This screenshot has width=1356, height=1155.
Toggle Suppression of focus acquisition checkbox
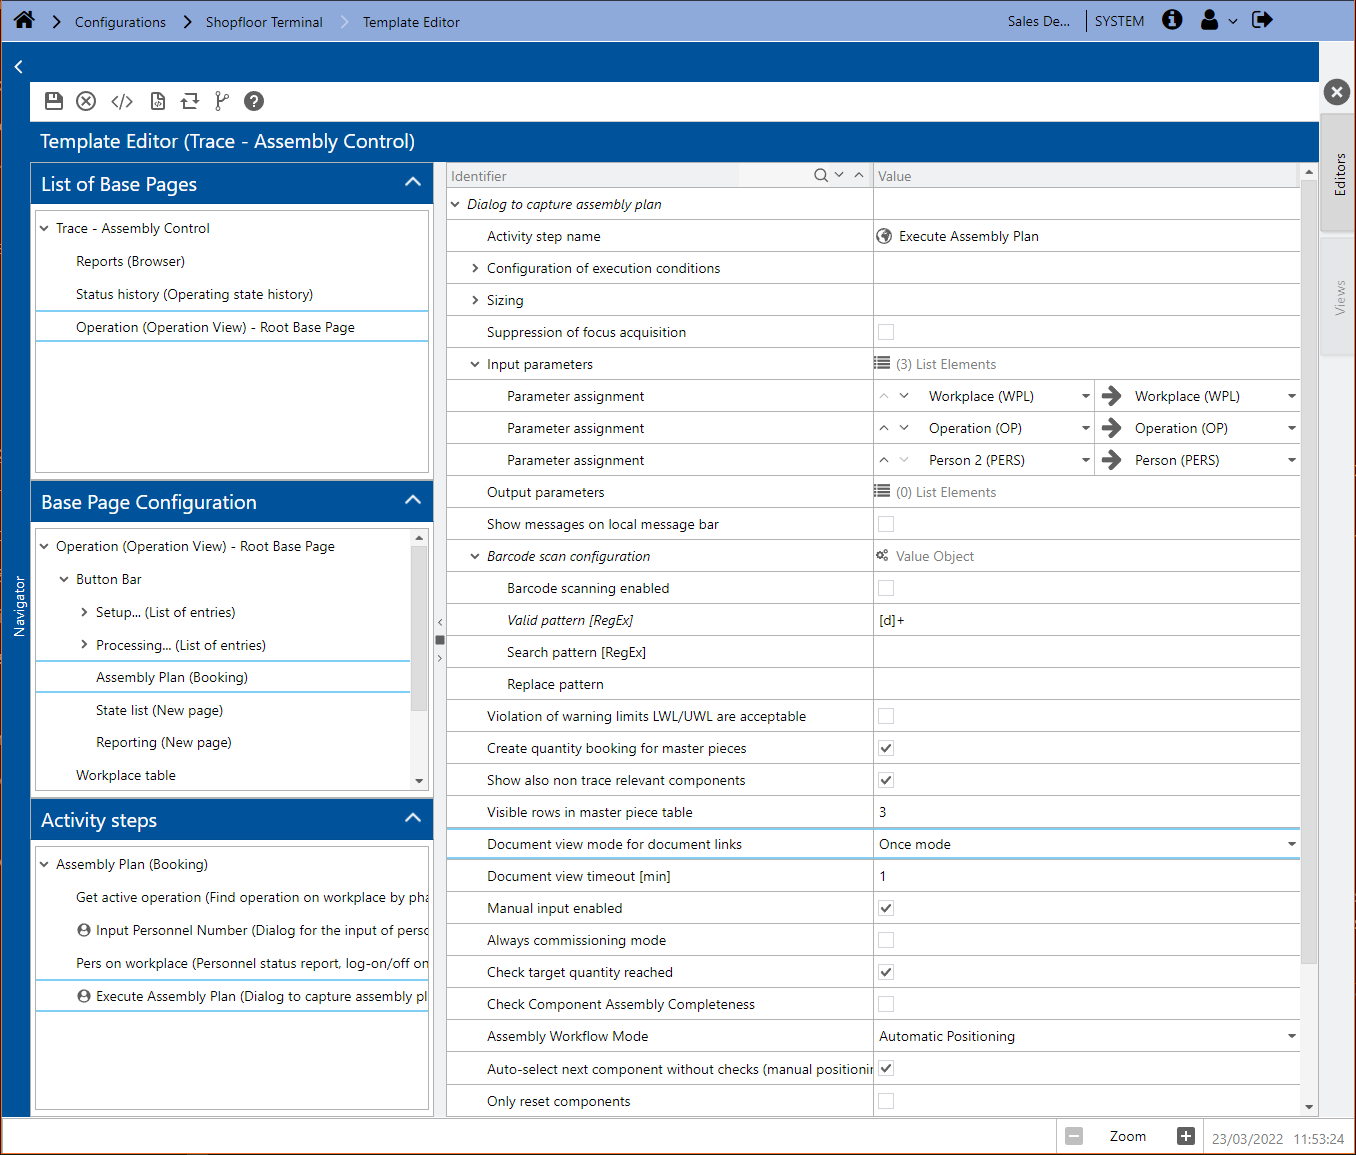tap(886, 332)
